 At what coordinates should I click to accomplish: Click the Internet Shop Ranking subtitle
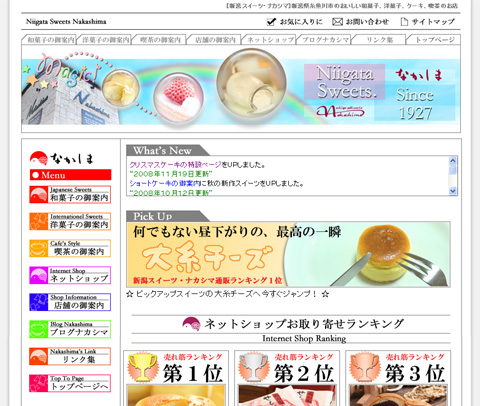click(x=304, y=338)
